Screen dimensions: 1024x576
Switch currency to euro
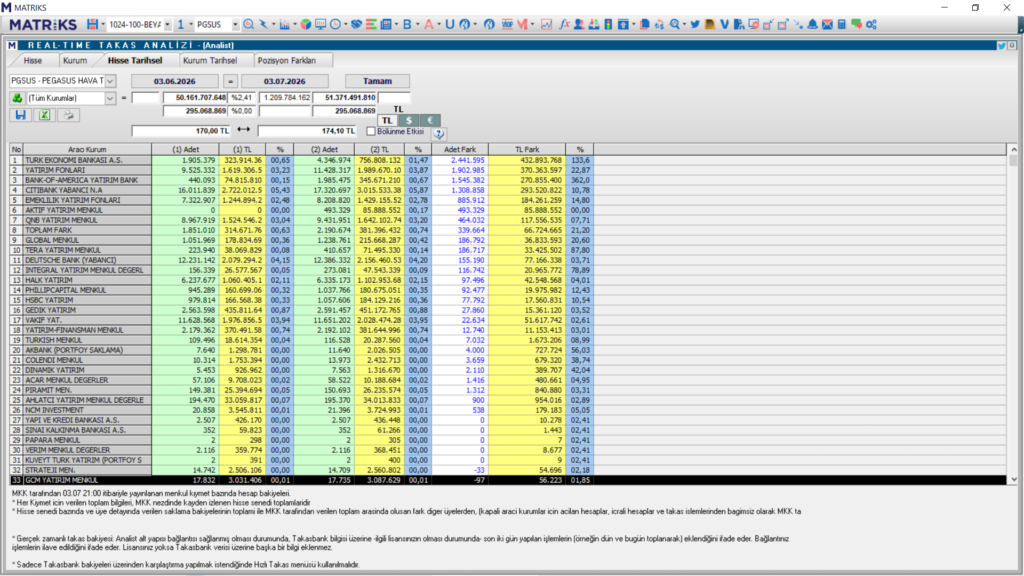(x=430, y=120)
